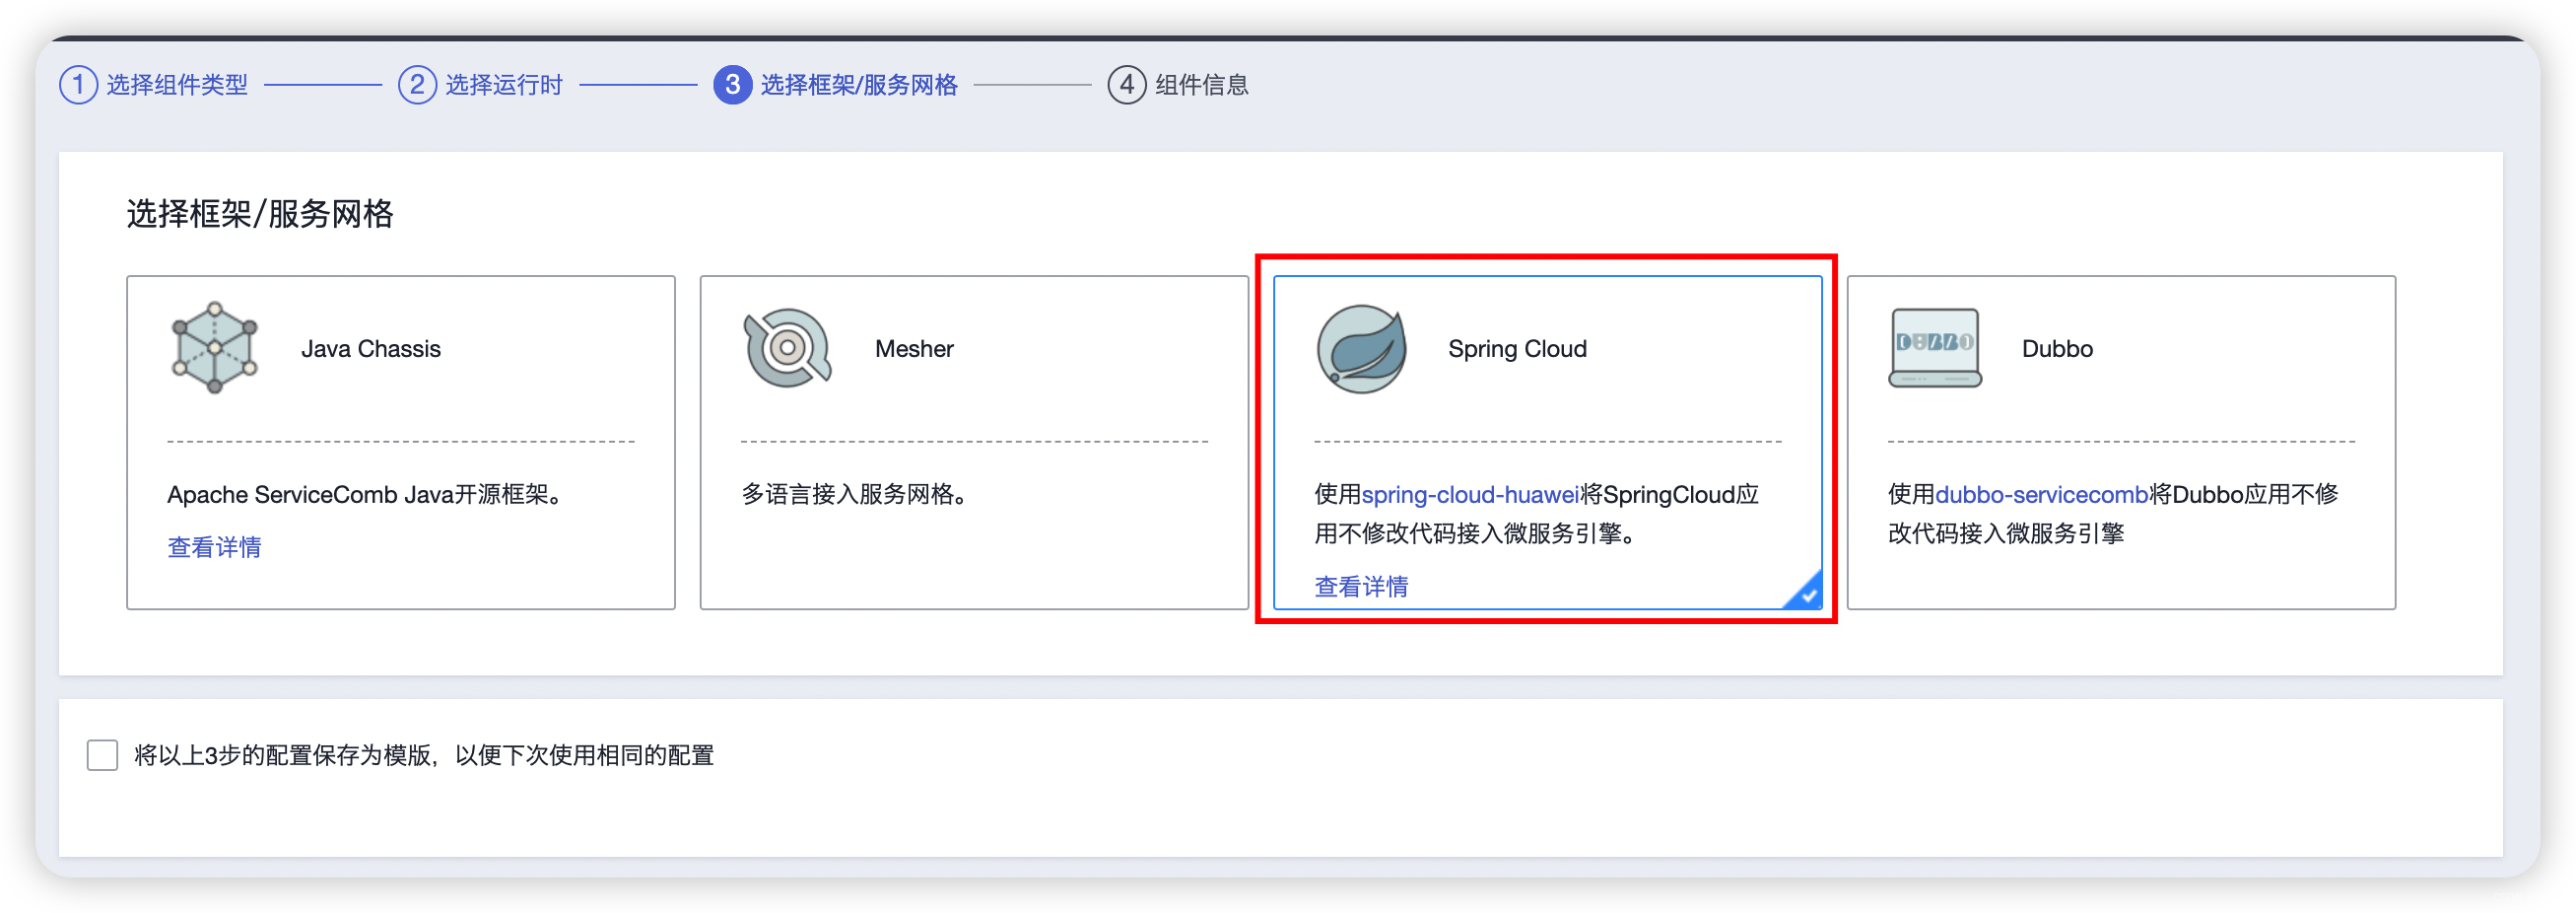Go to step 选择框架/服务网格
The image size is (2576, 913).
[859, 85]
